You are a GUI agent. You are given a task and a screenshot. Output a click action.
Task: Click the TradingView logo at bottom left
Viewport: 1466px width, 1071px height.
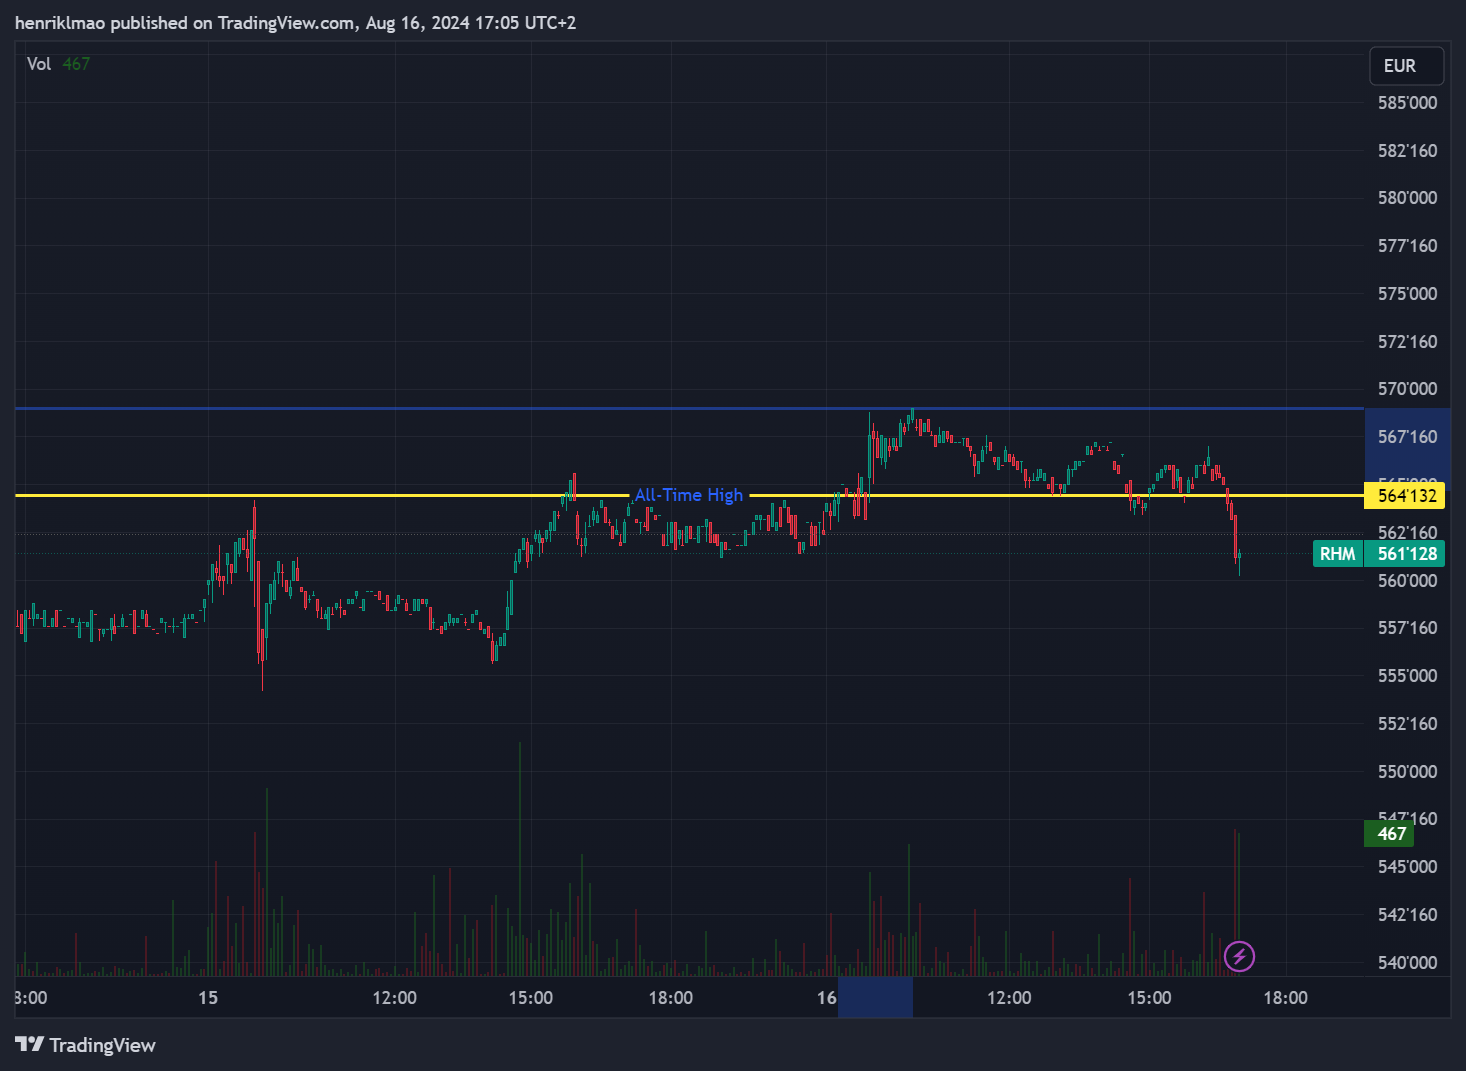[86, 1045]
